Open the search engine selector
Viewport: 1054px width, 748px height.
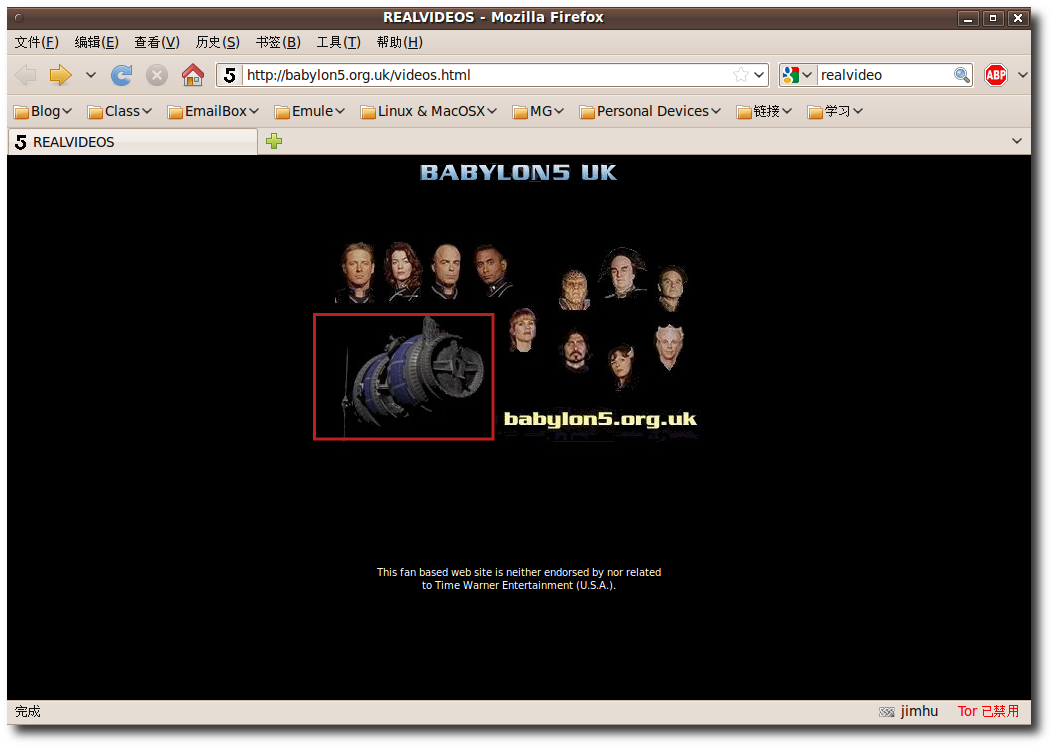(798, 75)
